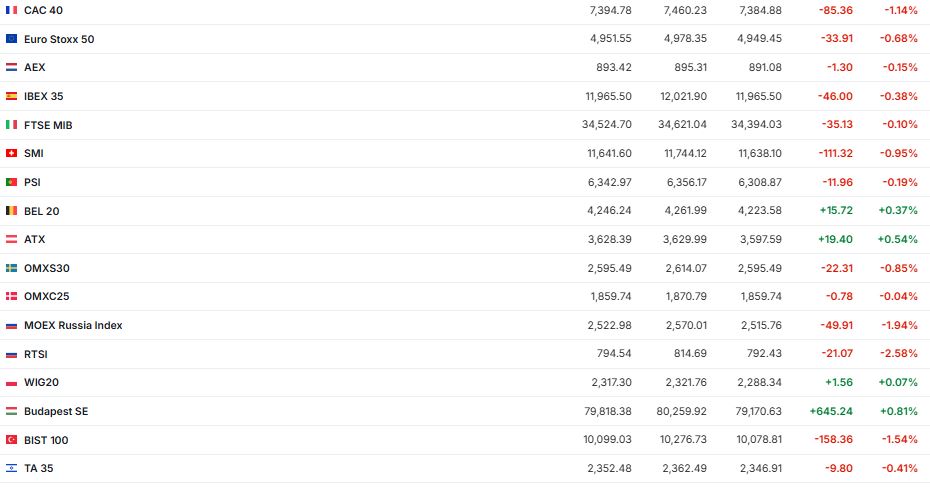This screenshot has width=930, height=487.
Task: Click the France flag icon beside CAC 40
Action: (11, 10)
